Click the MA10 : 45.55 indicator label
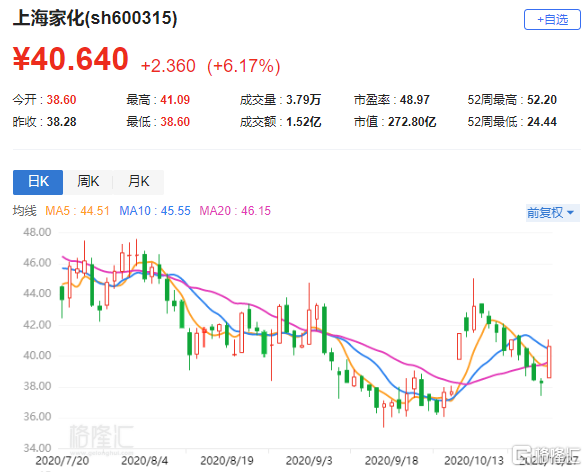The image size is (587, 472). pyautogui.click(x=155, y=211)
